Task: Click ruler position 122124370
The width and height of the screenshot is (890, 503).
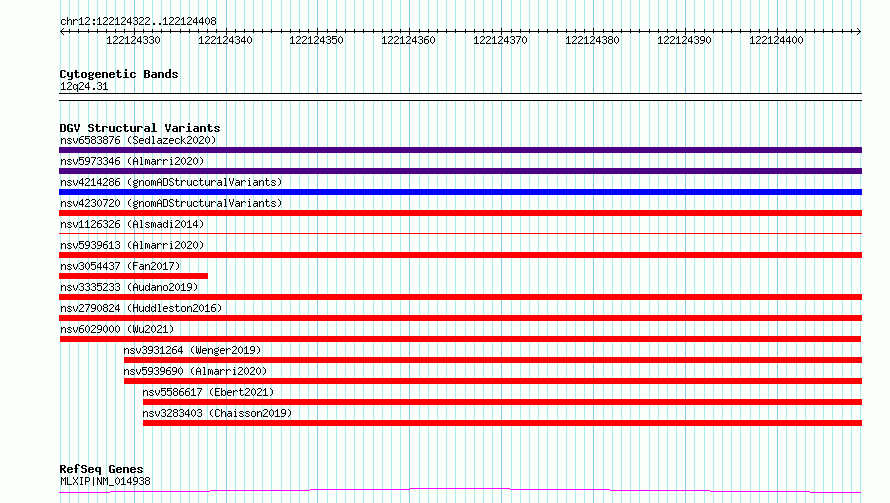Action: [501, 40]
